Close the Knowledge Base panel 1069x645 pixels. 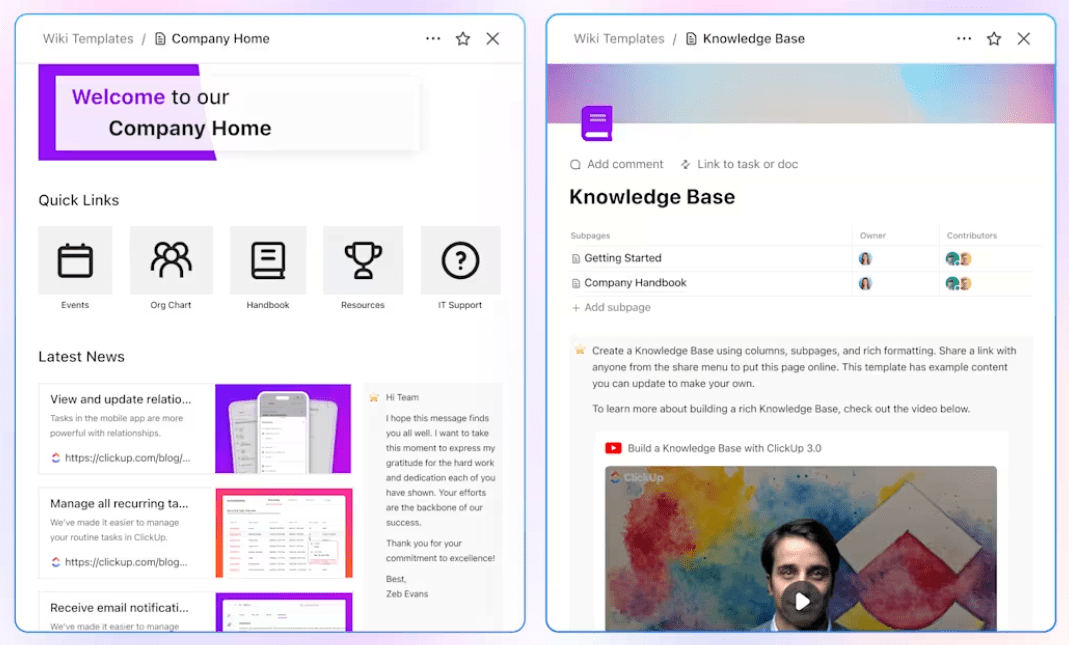point(1024,39)
